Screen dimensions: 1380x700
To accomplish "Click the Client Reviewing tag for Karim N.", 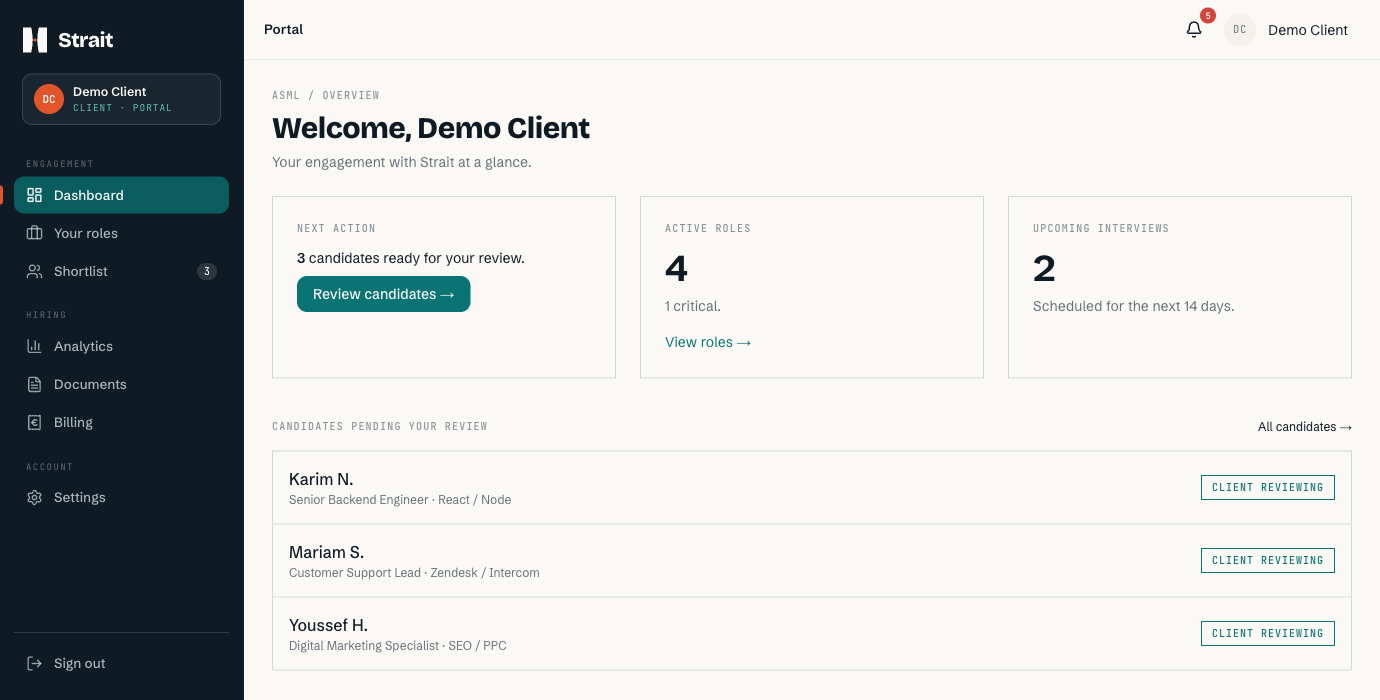I will 1268,487.
